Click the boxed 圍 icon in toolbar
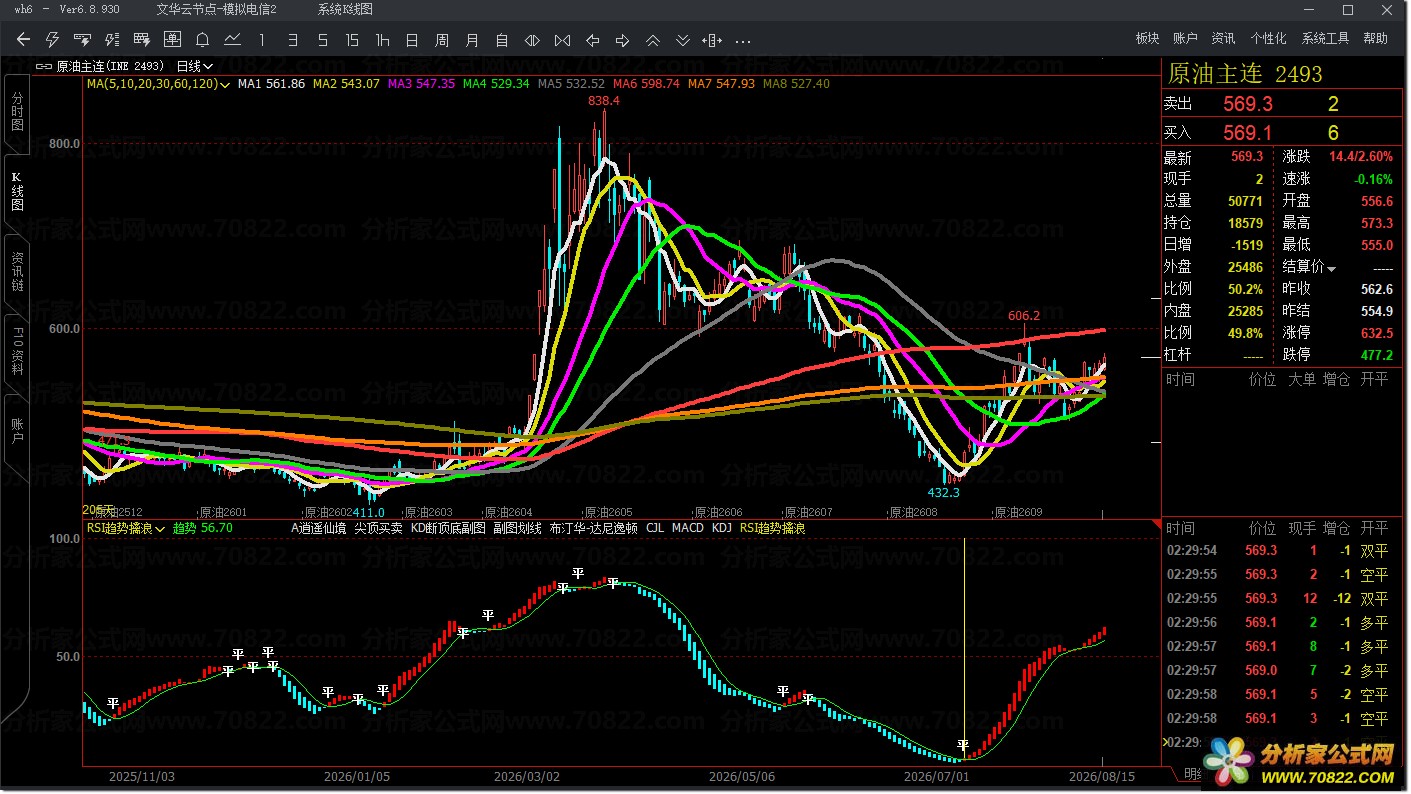1411x794 pixels. [172, 40]
